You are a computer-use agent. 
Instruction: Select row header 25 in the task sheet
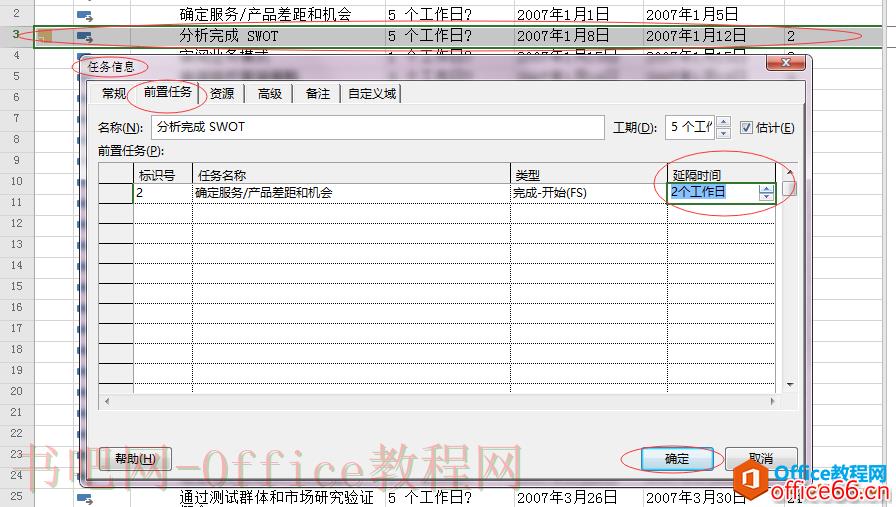[17, 496]
